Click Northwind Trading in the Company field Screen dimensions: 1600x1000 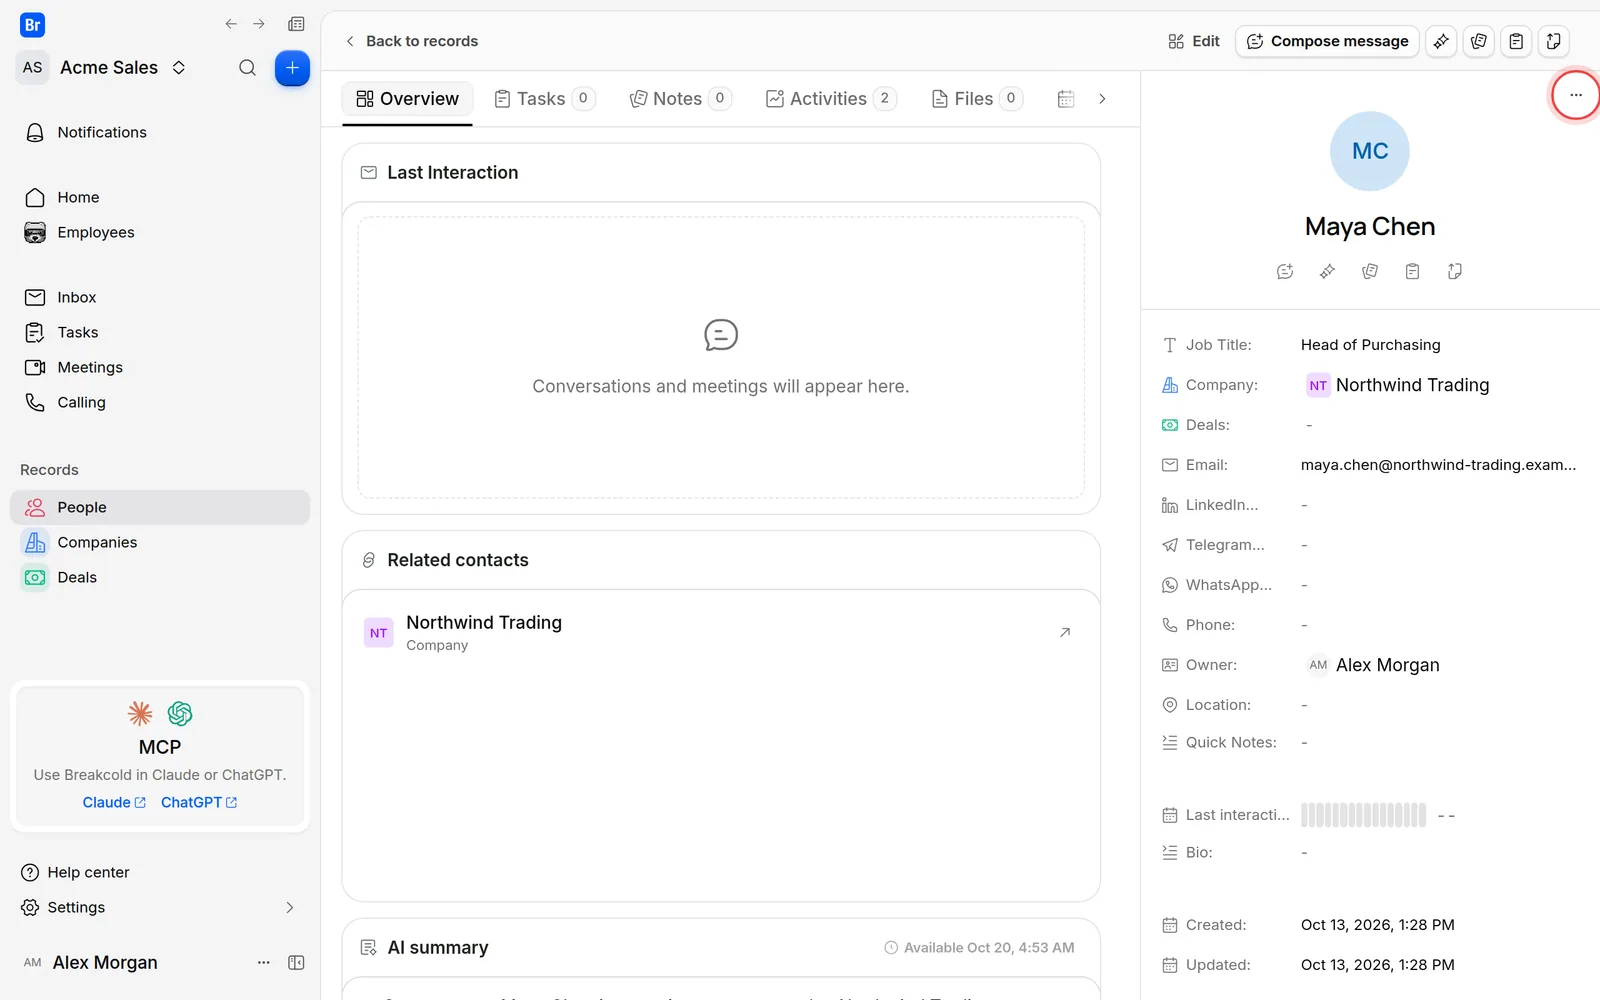click(x=1398, y=385)
